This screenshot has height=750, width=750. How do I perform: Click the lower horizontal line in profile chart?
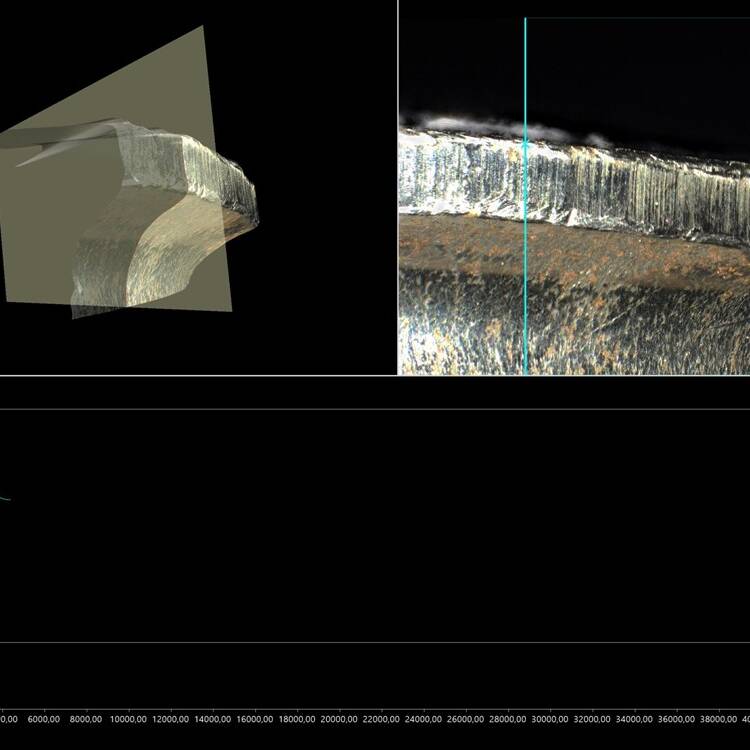[375, 643]
